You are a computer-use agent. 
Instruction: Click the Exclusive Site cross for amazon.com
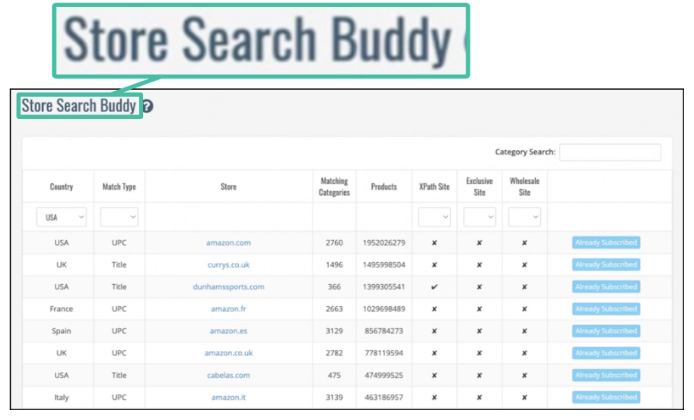479,243
